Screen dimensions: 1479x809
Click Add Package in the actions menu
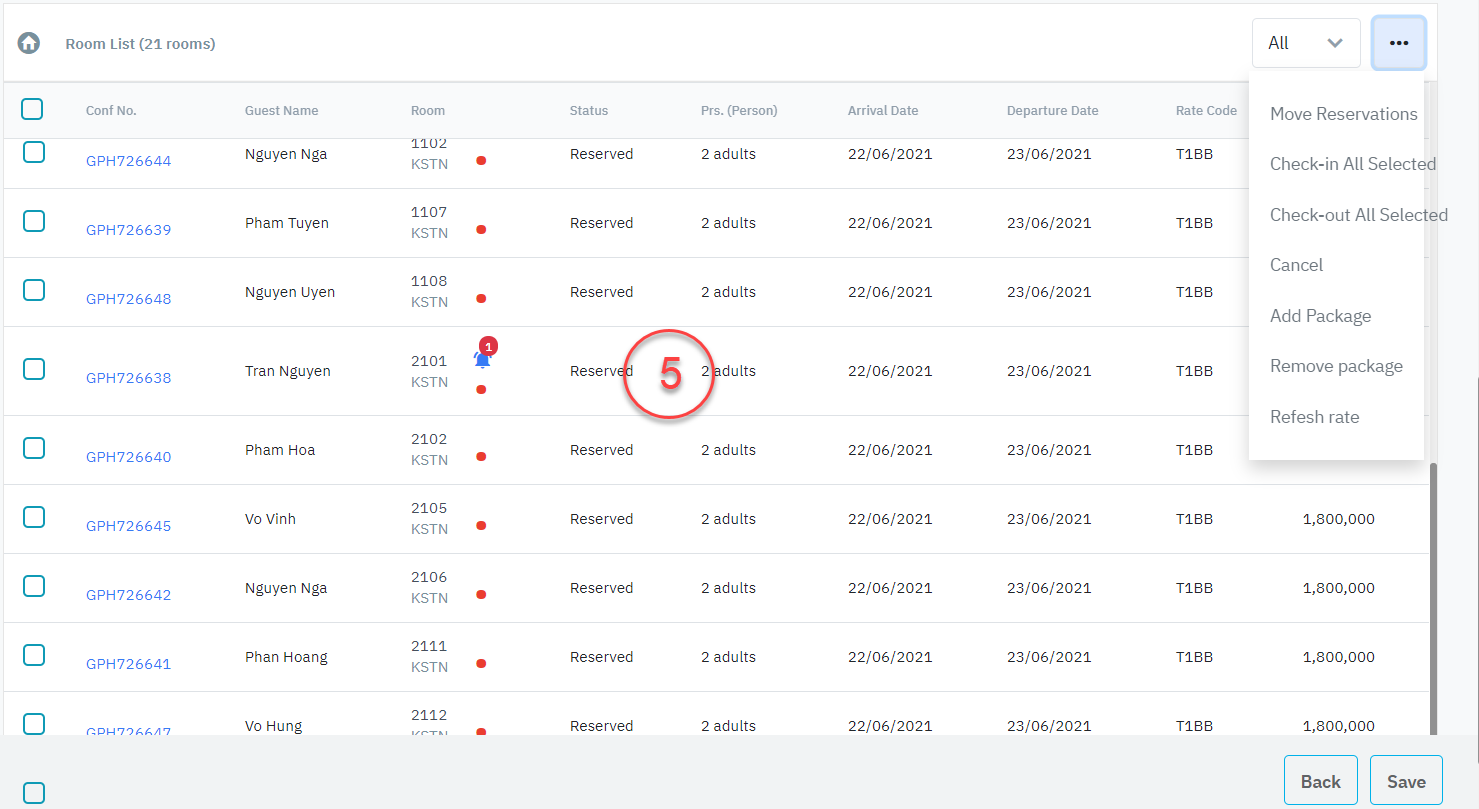[x=1320, y=316]
